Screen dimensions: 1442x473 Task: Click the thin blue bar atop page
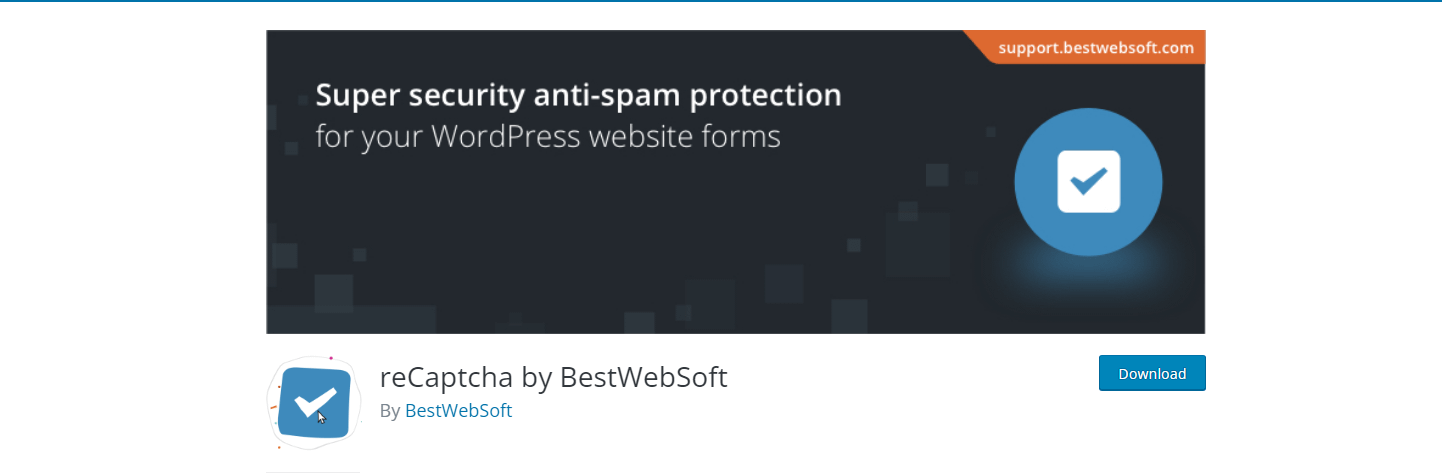[x=720, y=1]
